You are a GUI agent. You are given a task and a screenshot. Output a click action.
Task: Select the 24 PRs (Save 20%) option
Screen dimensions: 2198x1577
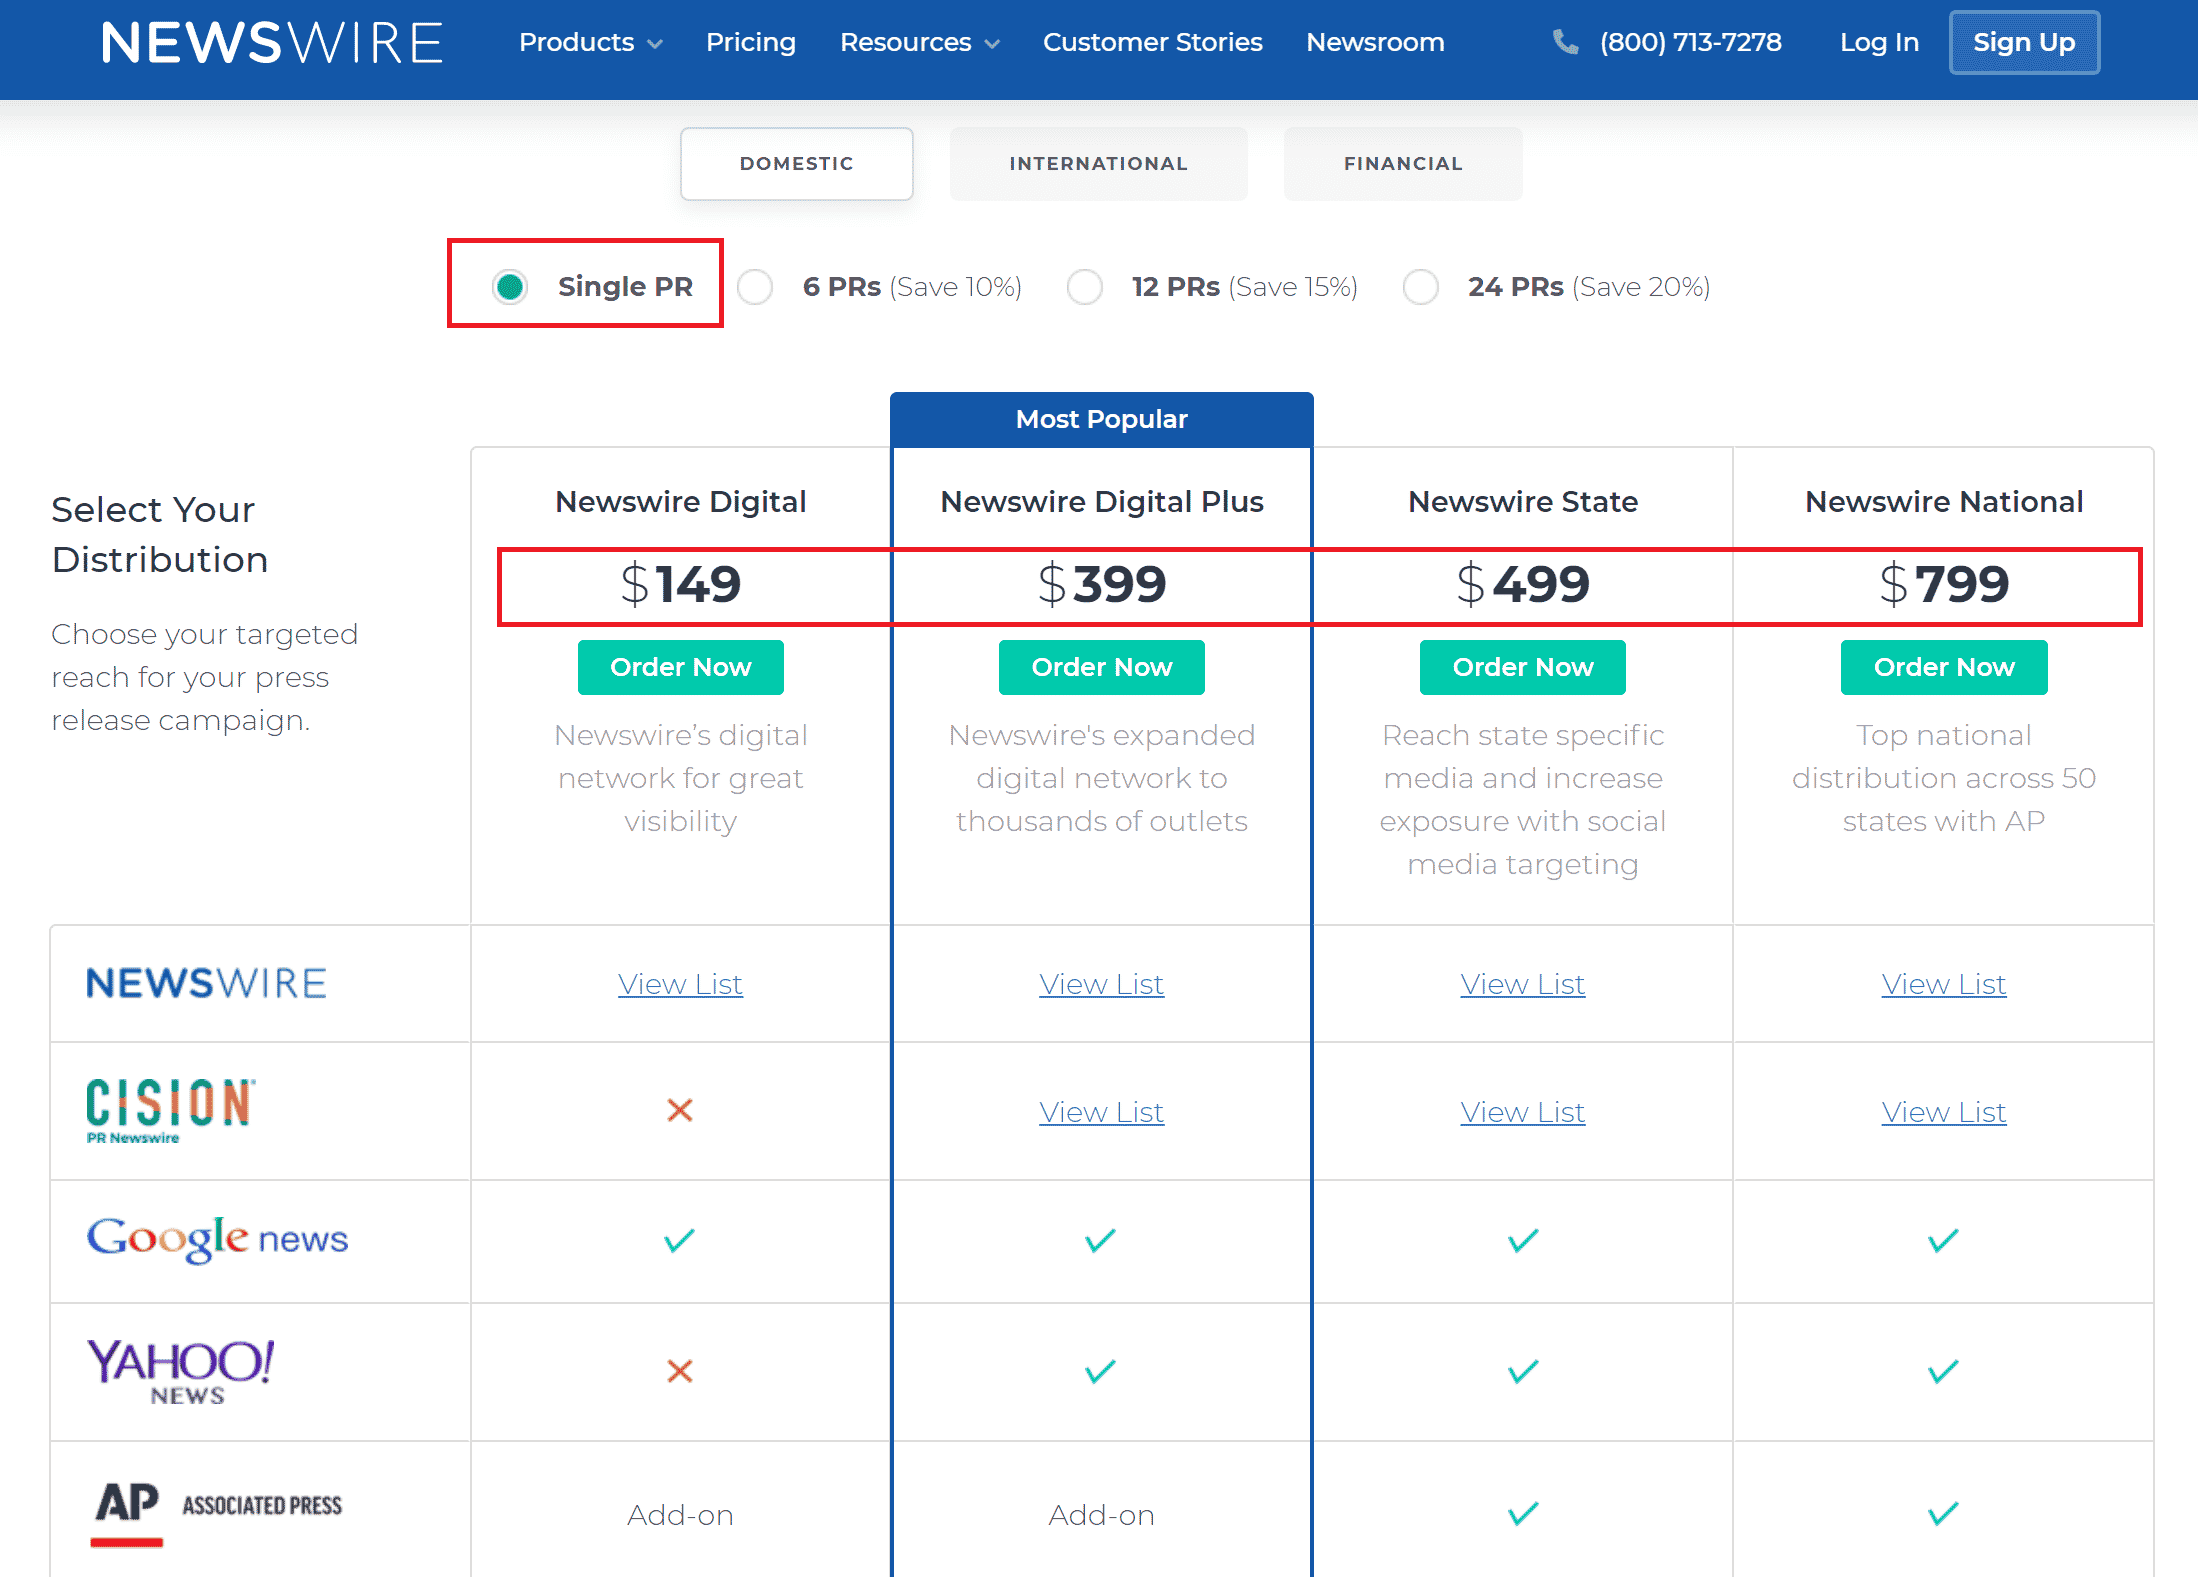[x=1421, y=287]
